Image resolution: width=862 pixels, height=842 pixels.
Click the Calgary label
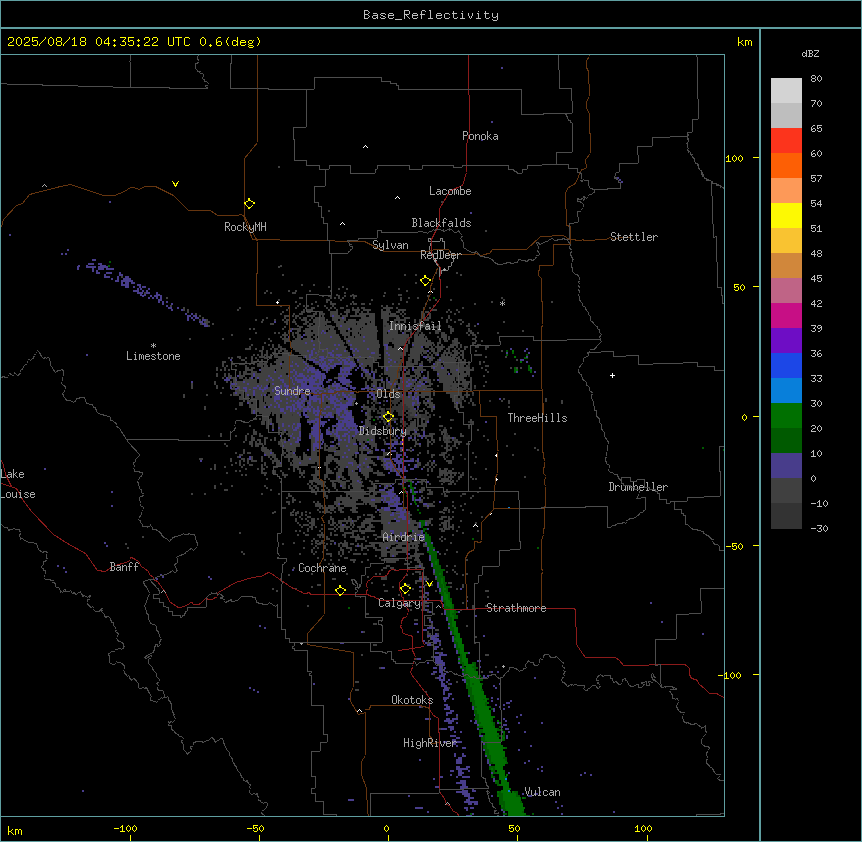point(399,603)
